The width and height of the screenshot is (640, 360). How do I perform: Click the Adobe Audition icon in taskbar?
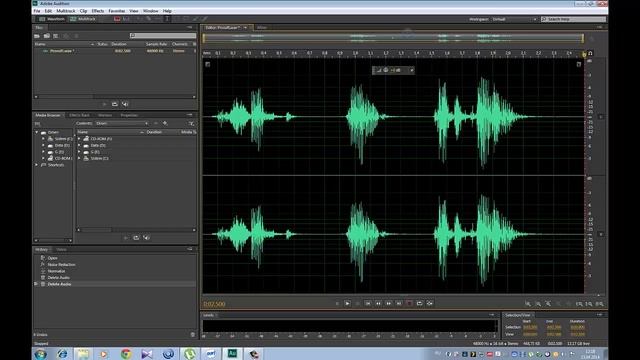[232, 353]
